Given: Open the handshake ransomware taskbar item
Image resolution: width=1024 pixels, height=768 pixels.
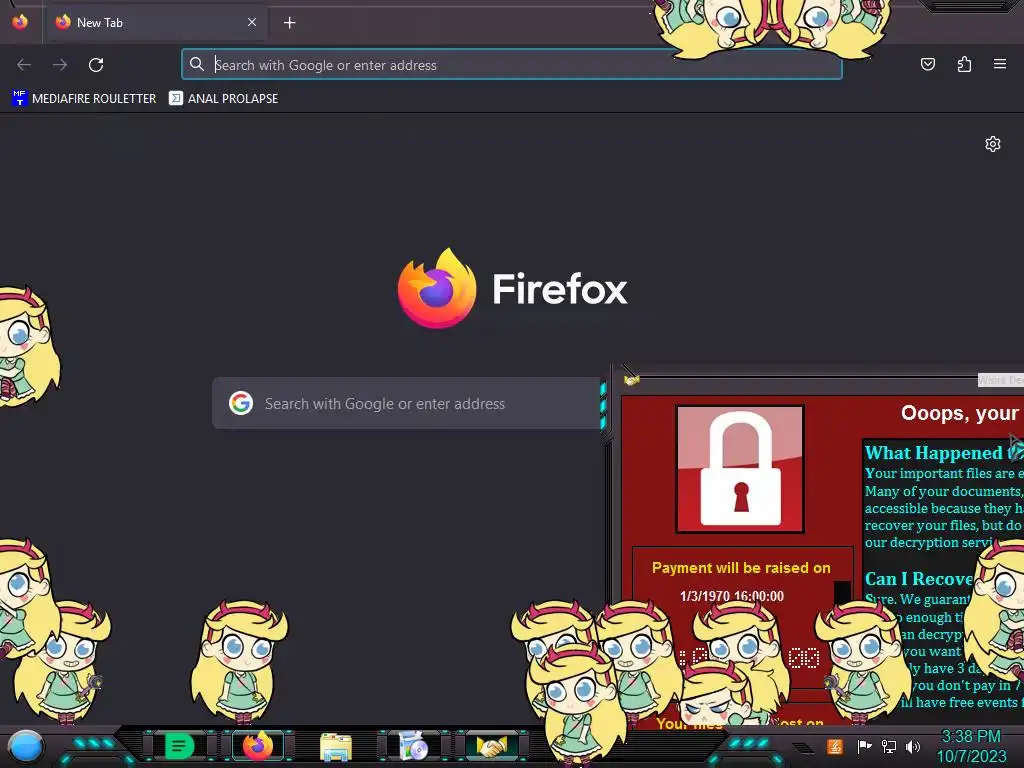Looking at the screenshot, I should [492, 746].
